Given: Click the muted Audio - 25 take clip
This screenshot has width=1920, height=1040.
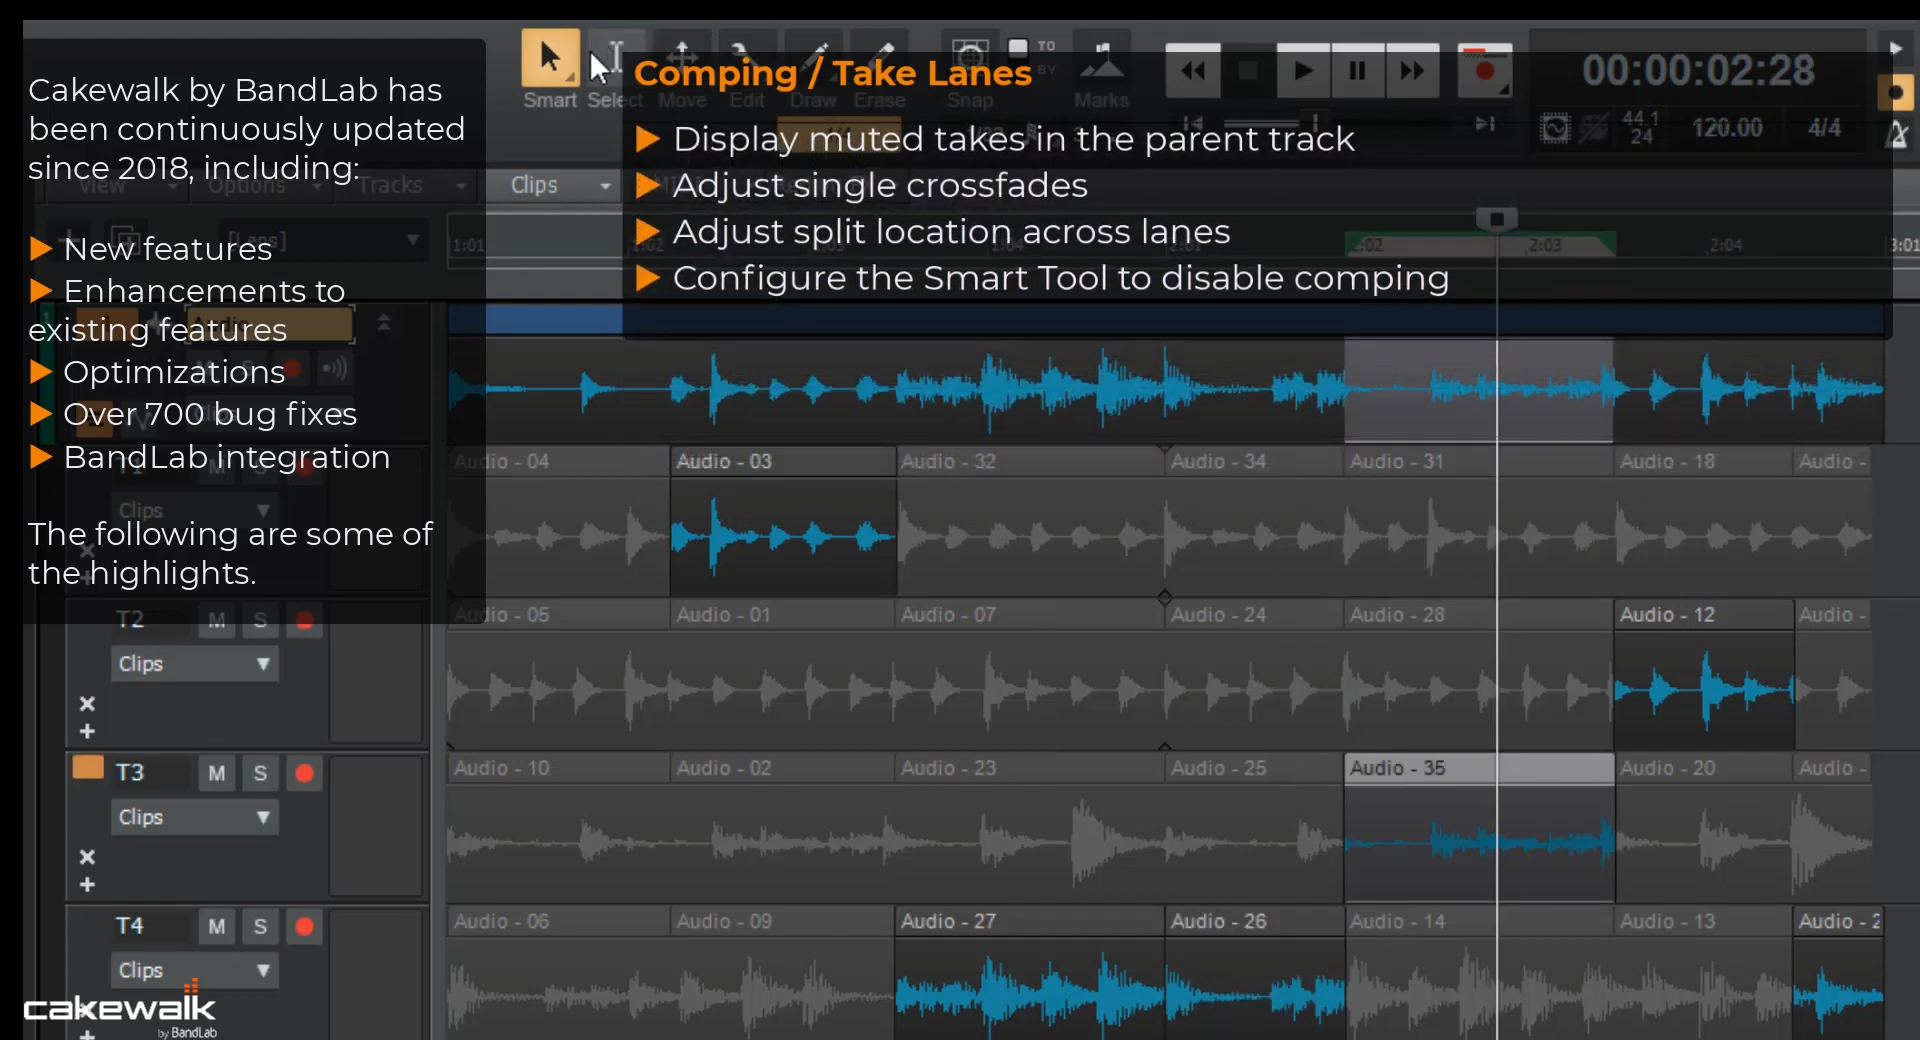Looking at the screenshot, I should (1254, 828).
